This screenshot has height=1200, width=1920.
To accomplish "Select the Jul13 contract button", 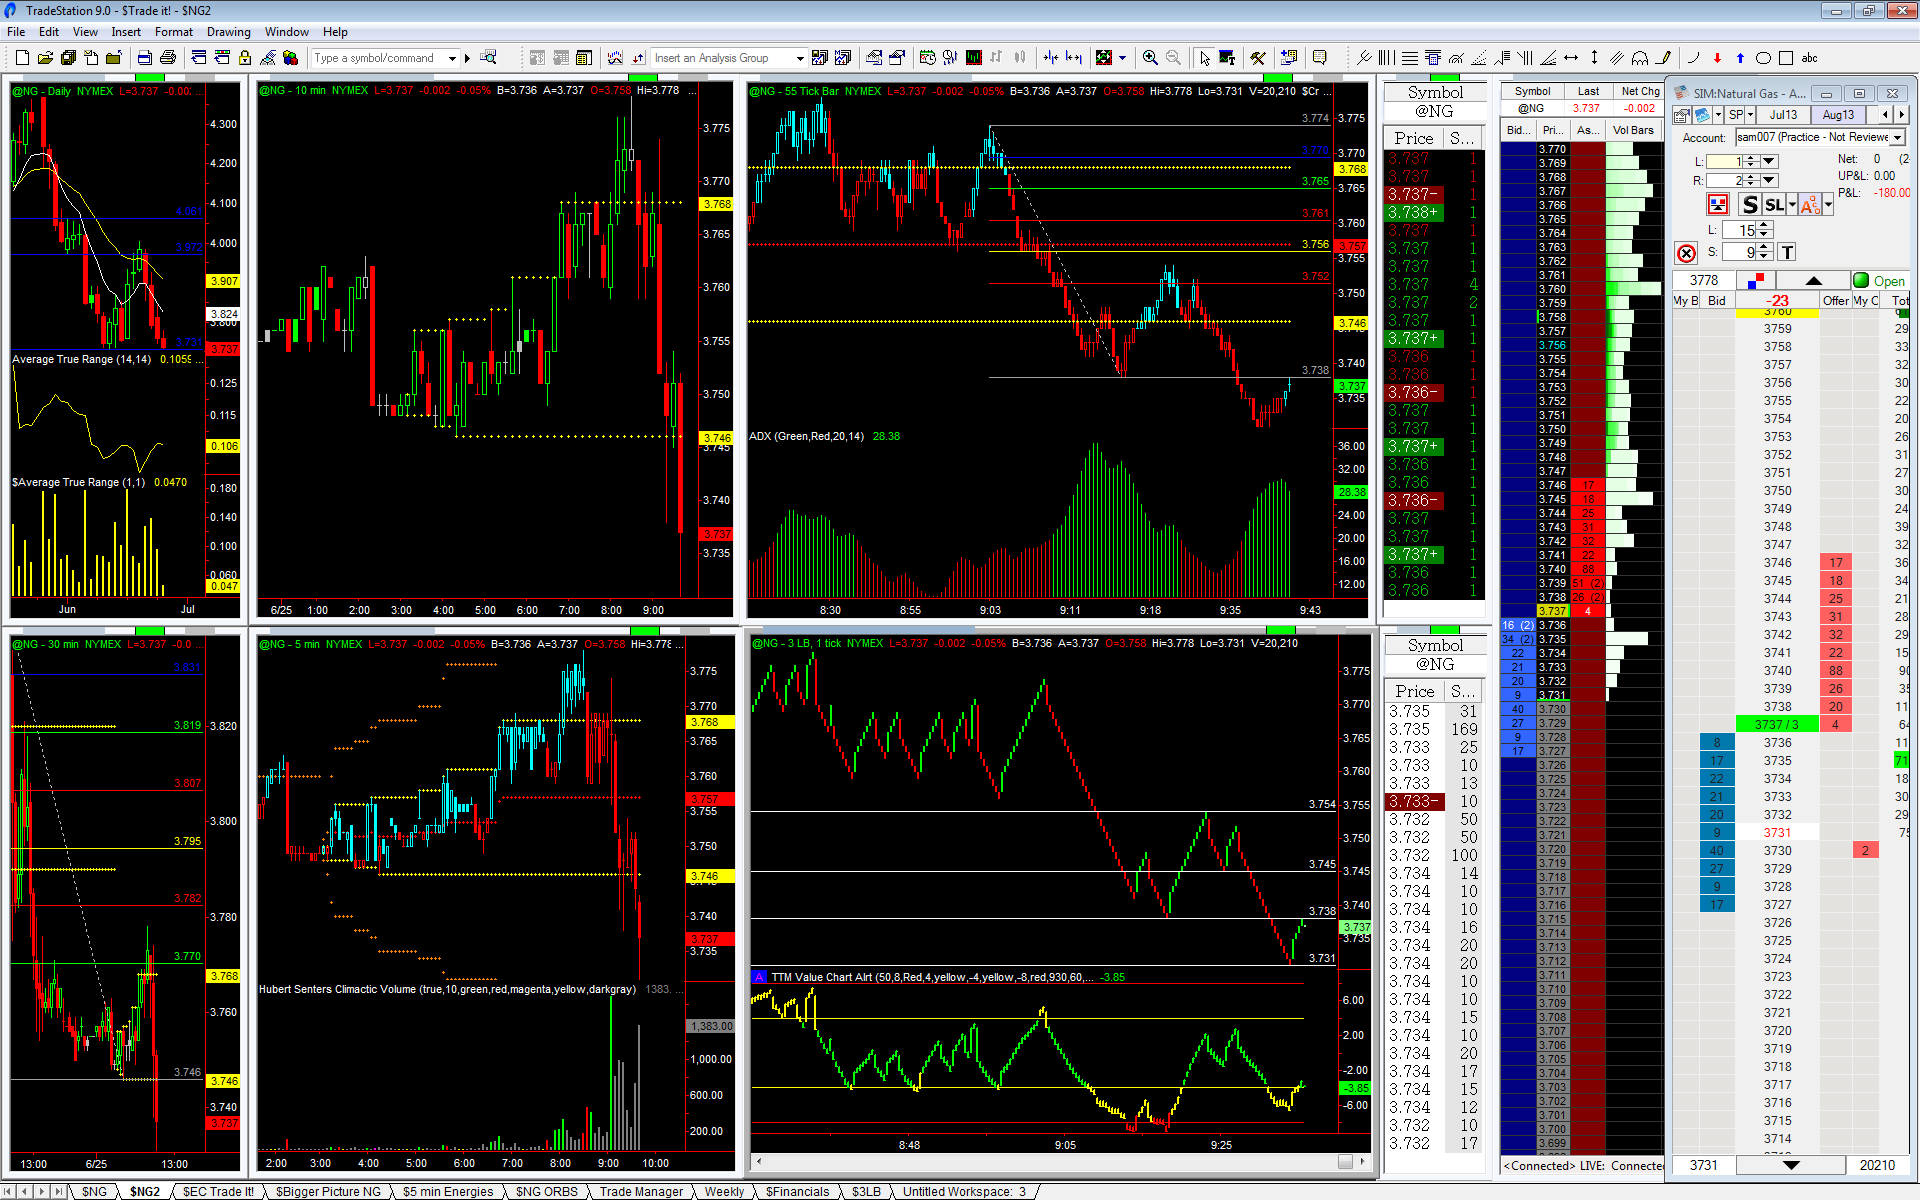I will pyautogui.click(x=1783, y=115).
